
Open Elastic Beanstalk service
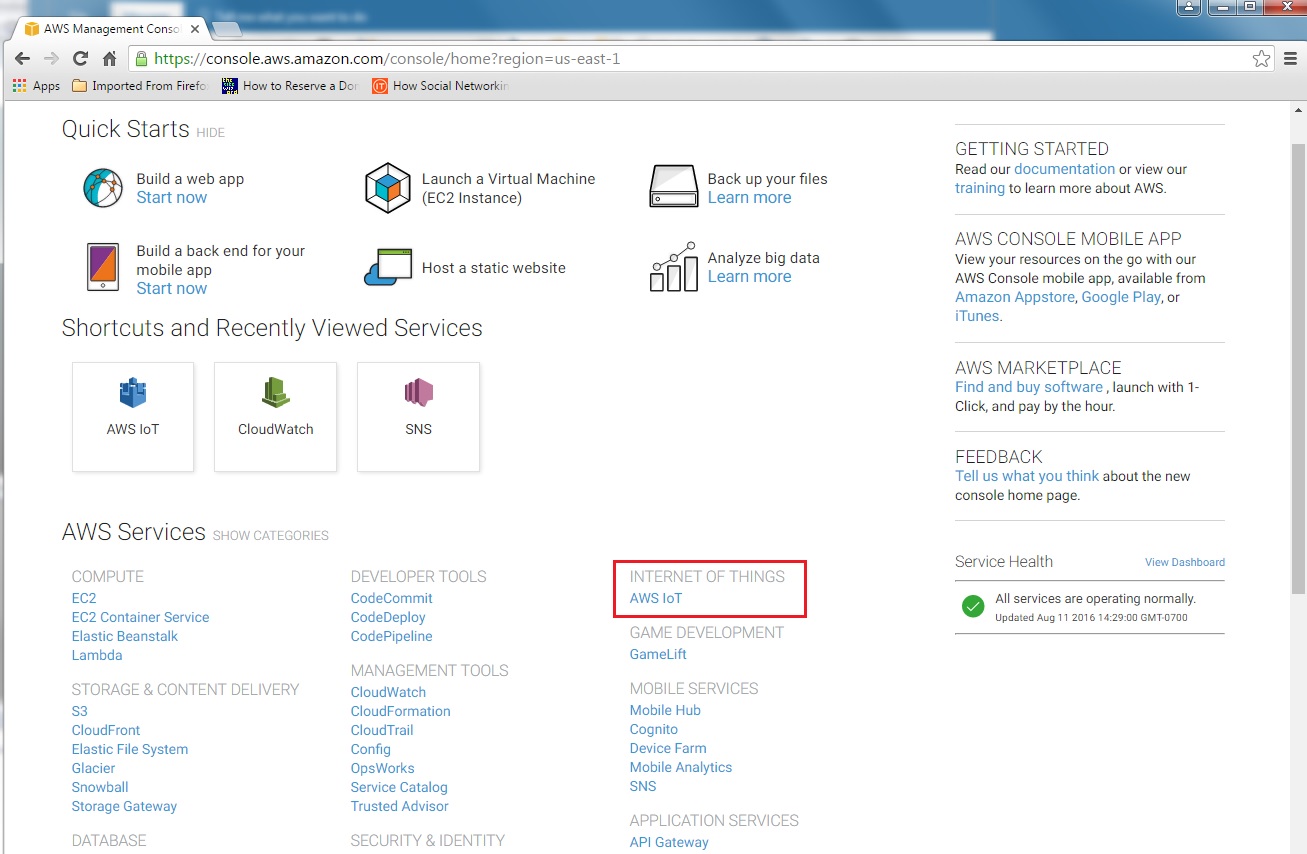125,636
